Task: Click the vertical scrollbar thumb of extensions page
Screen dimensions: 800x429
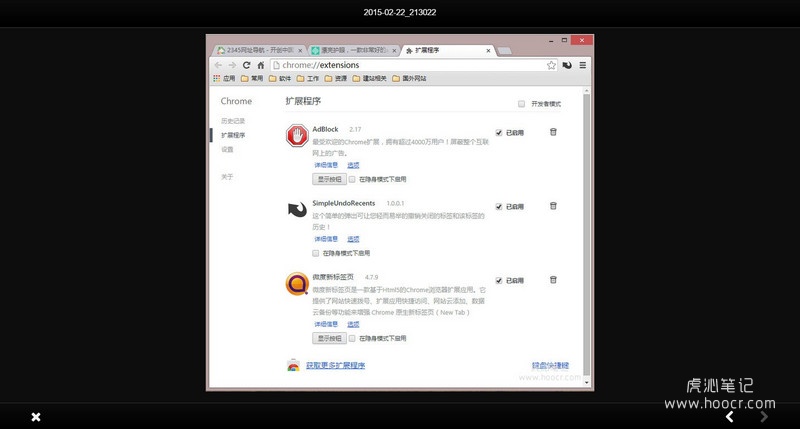Action: coord(586,235)
